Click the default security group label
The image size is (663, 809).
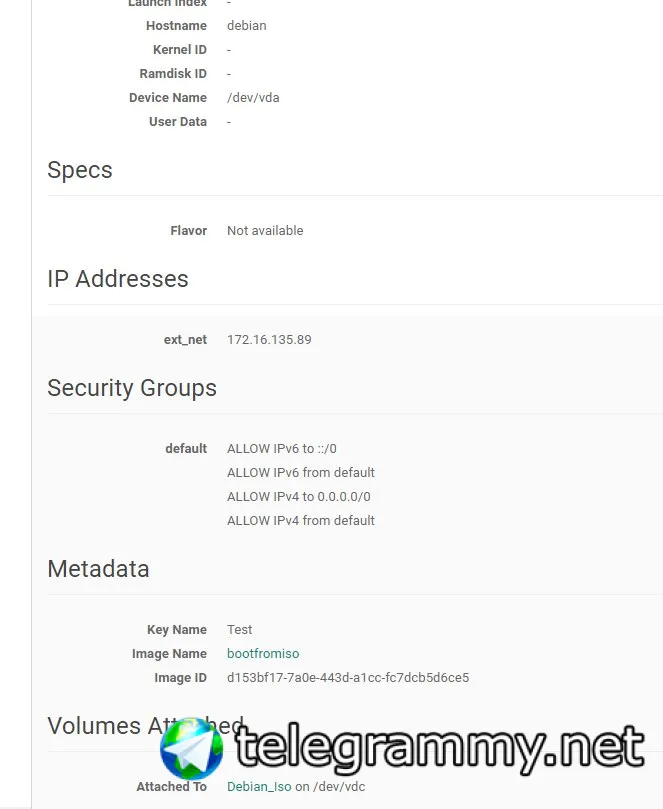tap(186, 449)
